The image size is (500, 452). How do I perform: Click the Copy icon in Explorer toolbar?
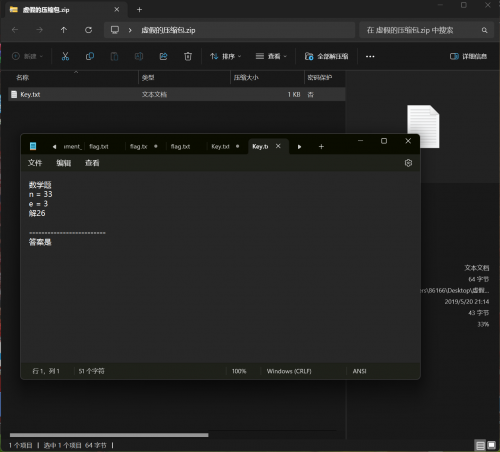pos(90,56)
